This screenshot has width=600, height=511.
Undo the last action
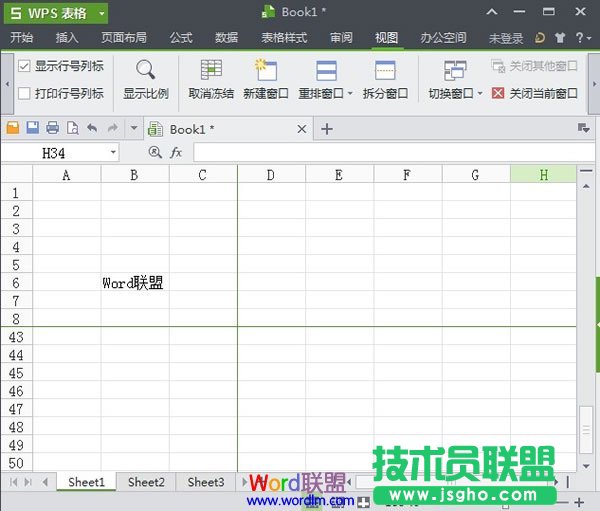tap(92, 128)
